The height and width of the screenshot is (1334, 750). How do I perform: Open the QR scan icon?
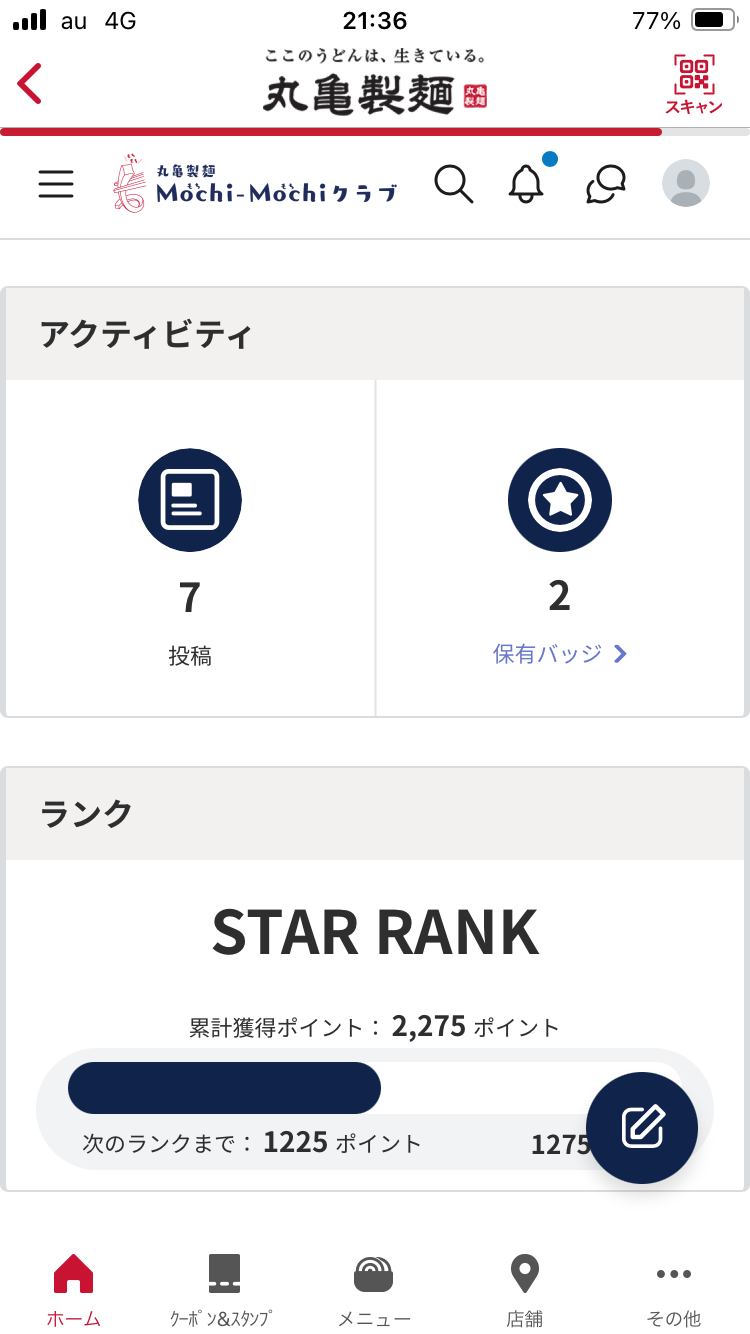[x=693, y=84]
